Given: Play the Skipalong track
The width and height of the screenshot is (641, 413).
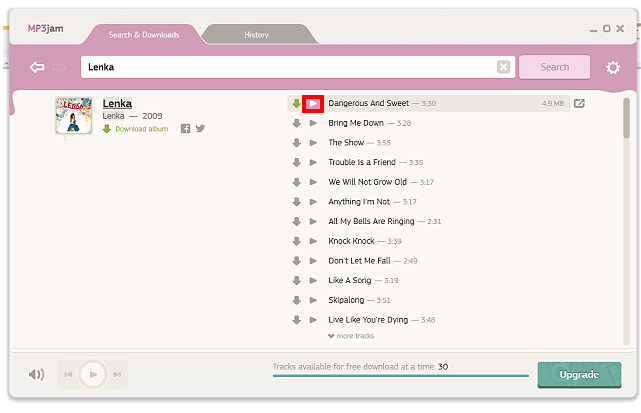Looking at the screenshot, I should pos(313,300).
